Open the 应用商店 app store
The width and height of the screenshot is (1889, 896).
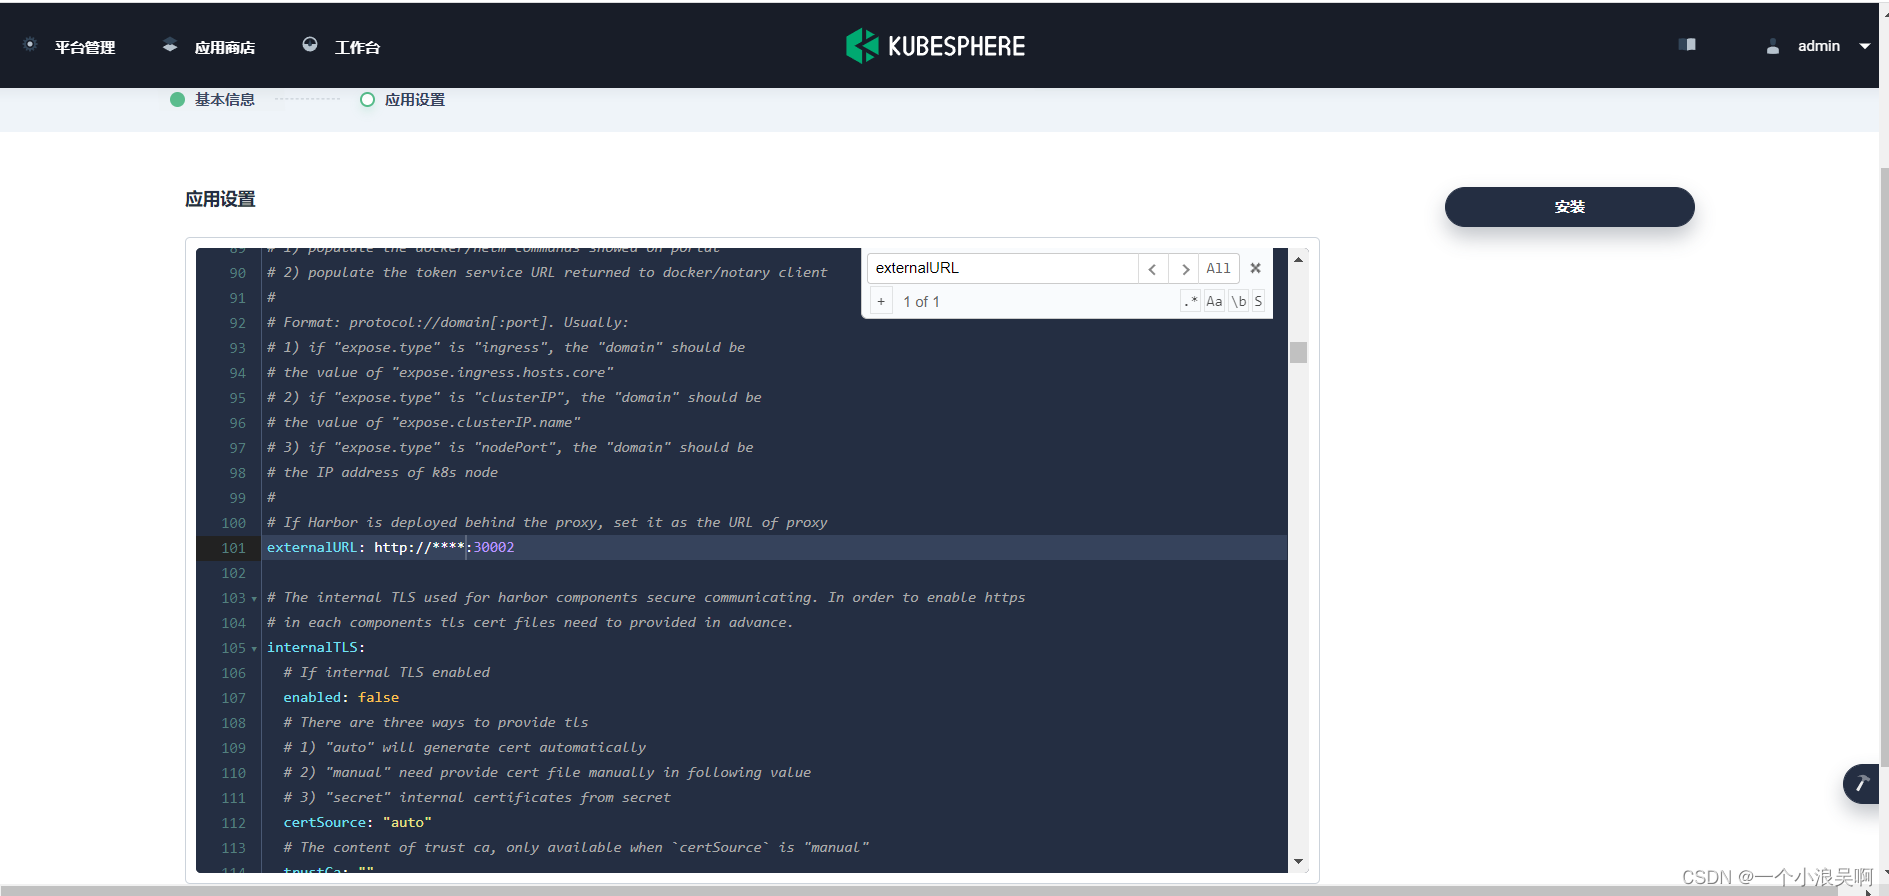(x=225, y=47)
